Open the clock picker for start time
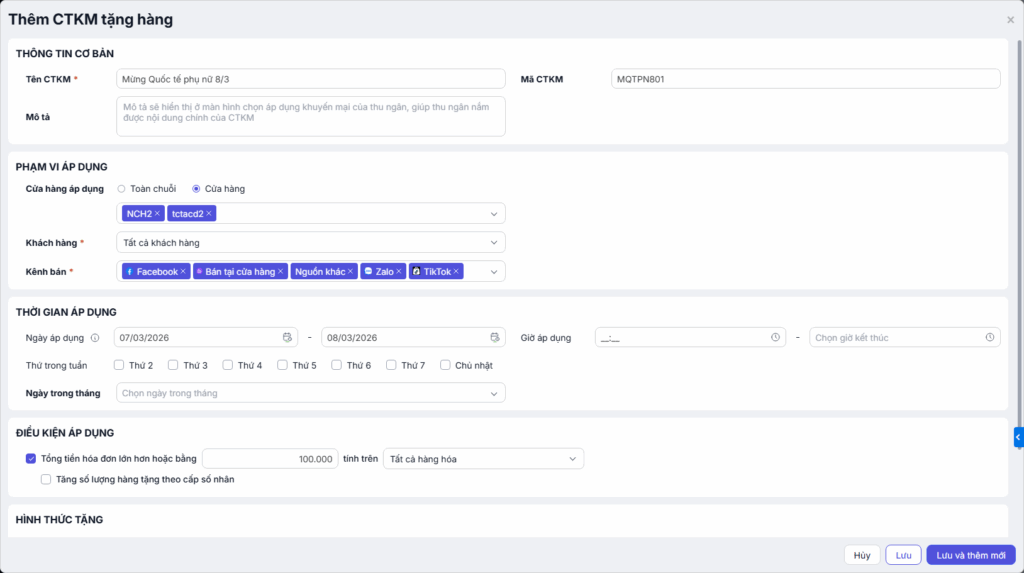Image resolution: width=1024 pixels, height=573 pixels. click(775, 338)
